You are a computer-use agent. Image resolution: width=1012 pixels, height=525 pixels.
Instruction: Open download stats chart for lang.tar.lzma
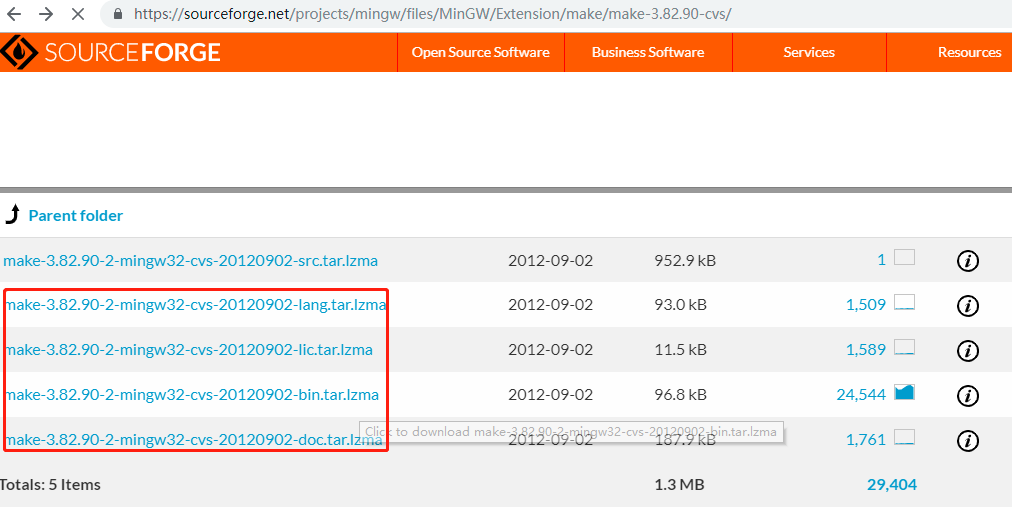pos(904,302)
